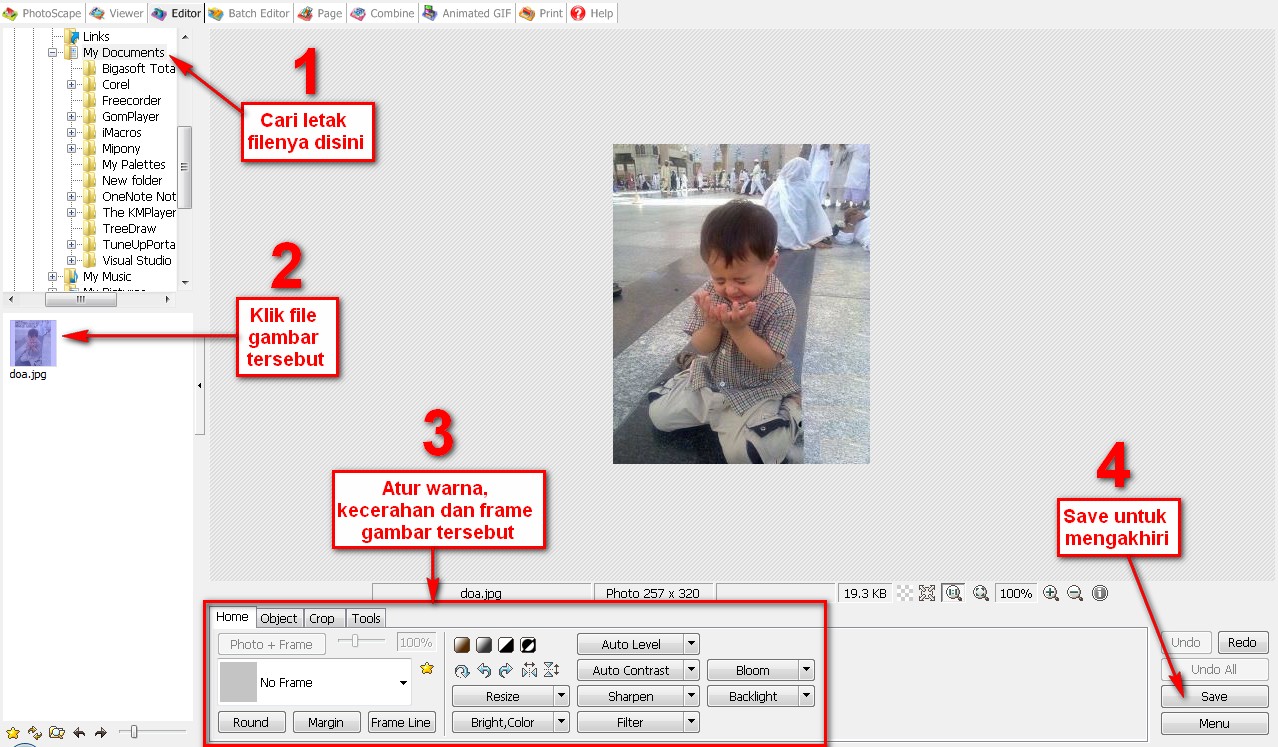Save the edited photo
1278x747 pixels.
tap(1213, 696)
